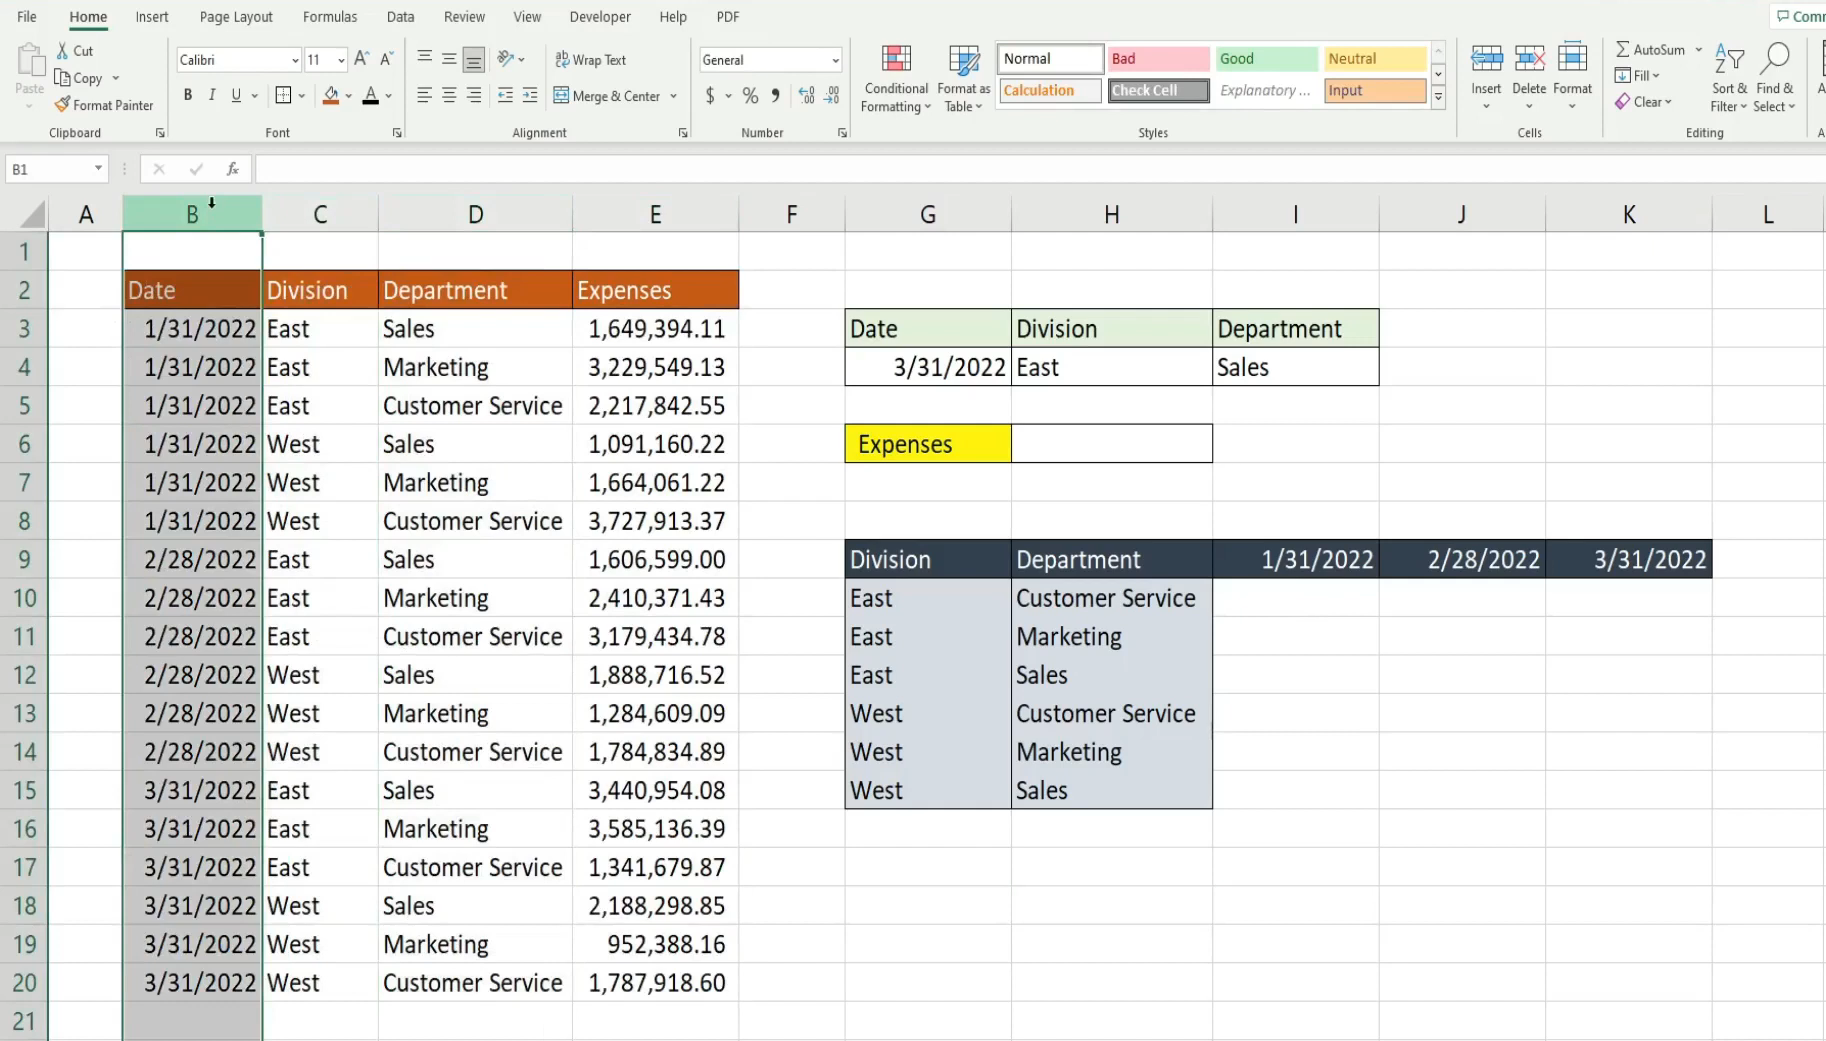Center text horizontally
This screenshot has width=1826, height=1041.
[449, 96]
